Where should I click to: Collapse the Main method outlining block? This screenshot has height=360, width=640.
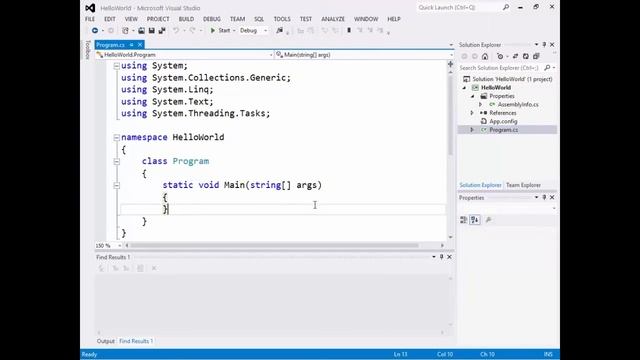[x=117, y=186]
